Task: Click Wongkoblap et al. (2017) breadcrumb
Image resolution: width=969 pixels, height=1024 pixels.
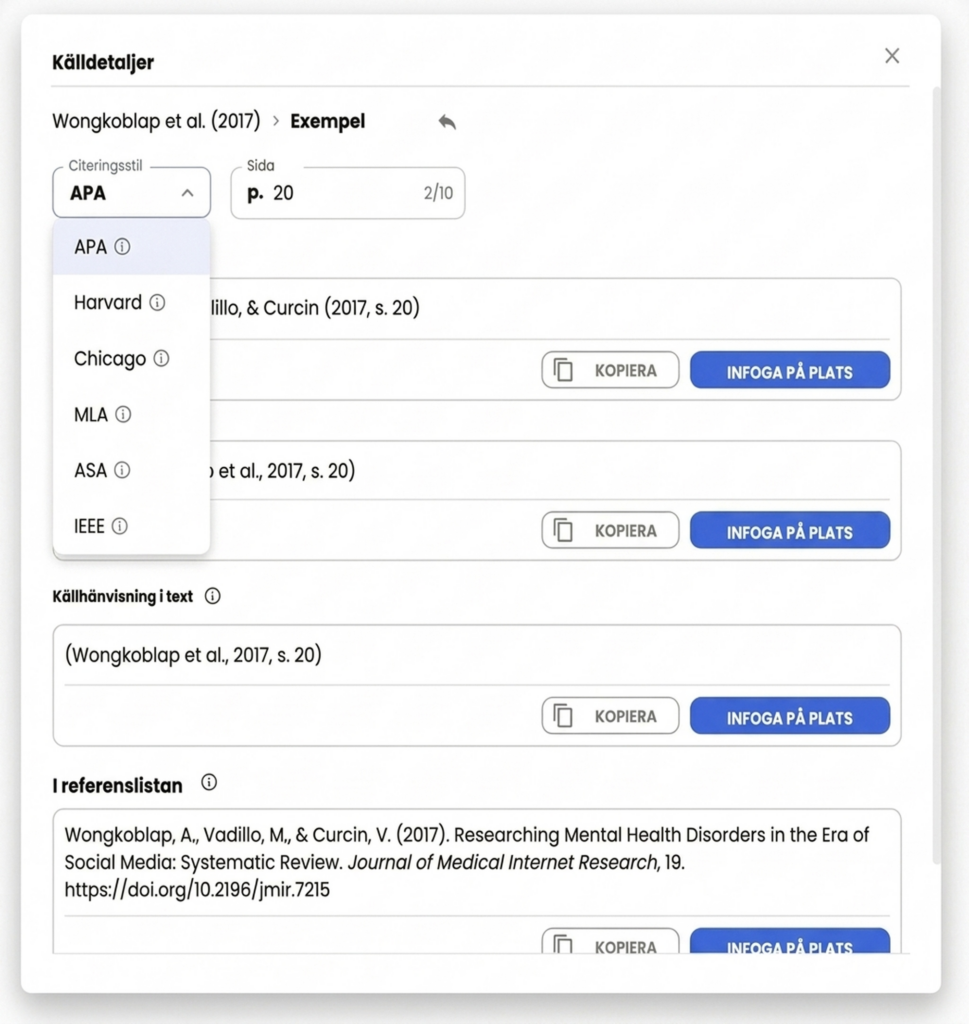Action: (156, 121)
